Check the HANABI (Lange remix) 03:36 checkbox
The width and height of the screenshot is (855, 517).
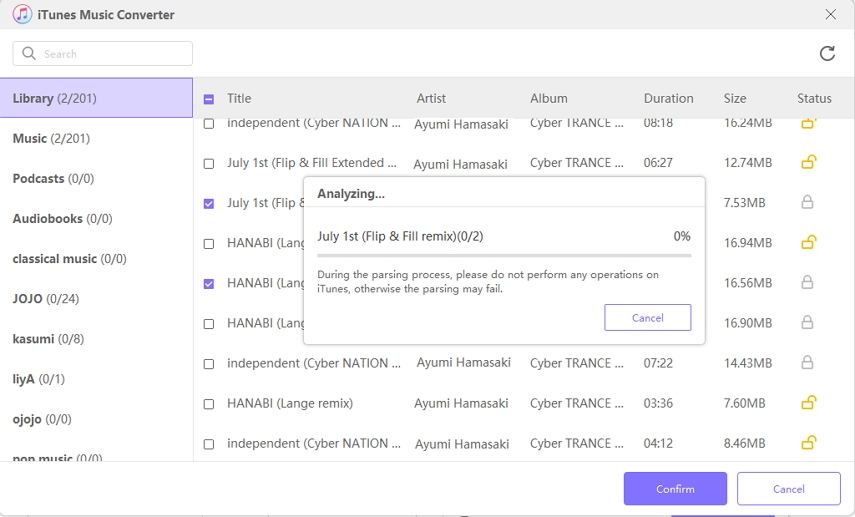coord(209,404)
